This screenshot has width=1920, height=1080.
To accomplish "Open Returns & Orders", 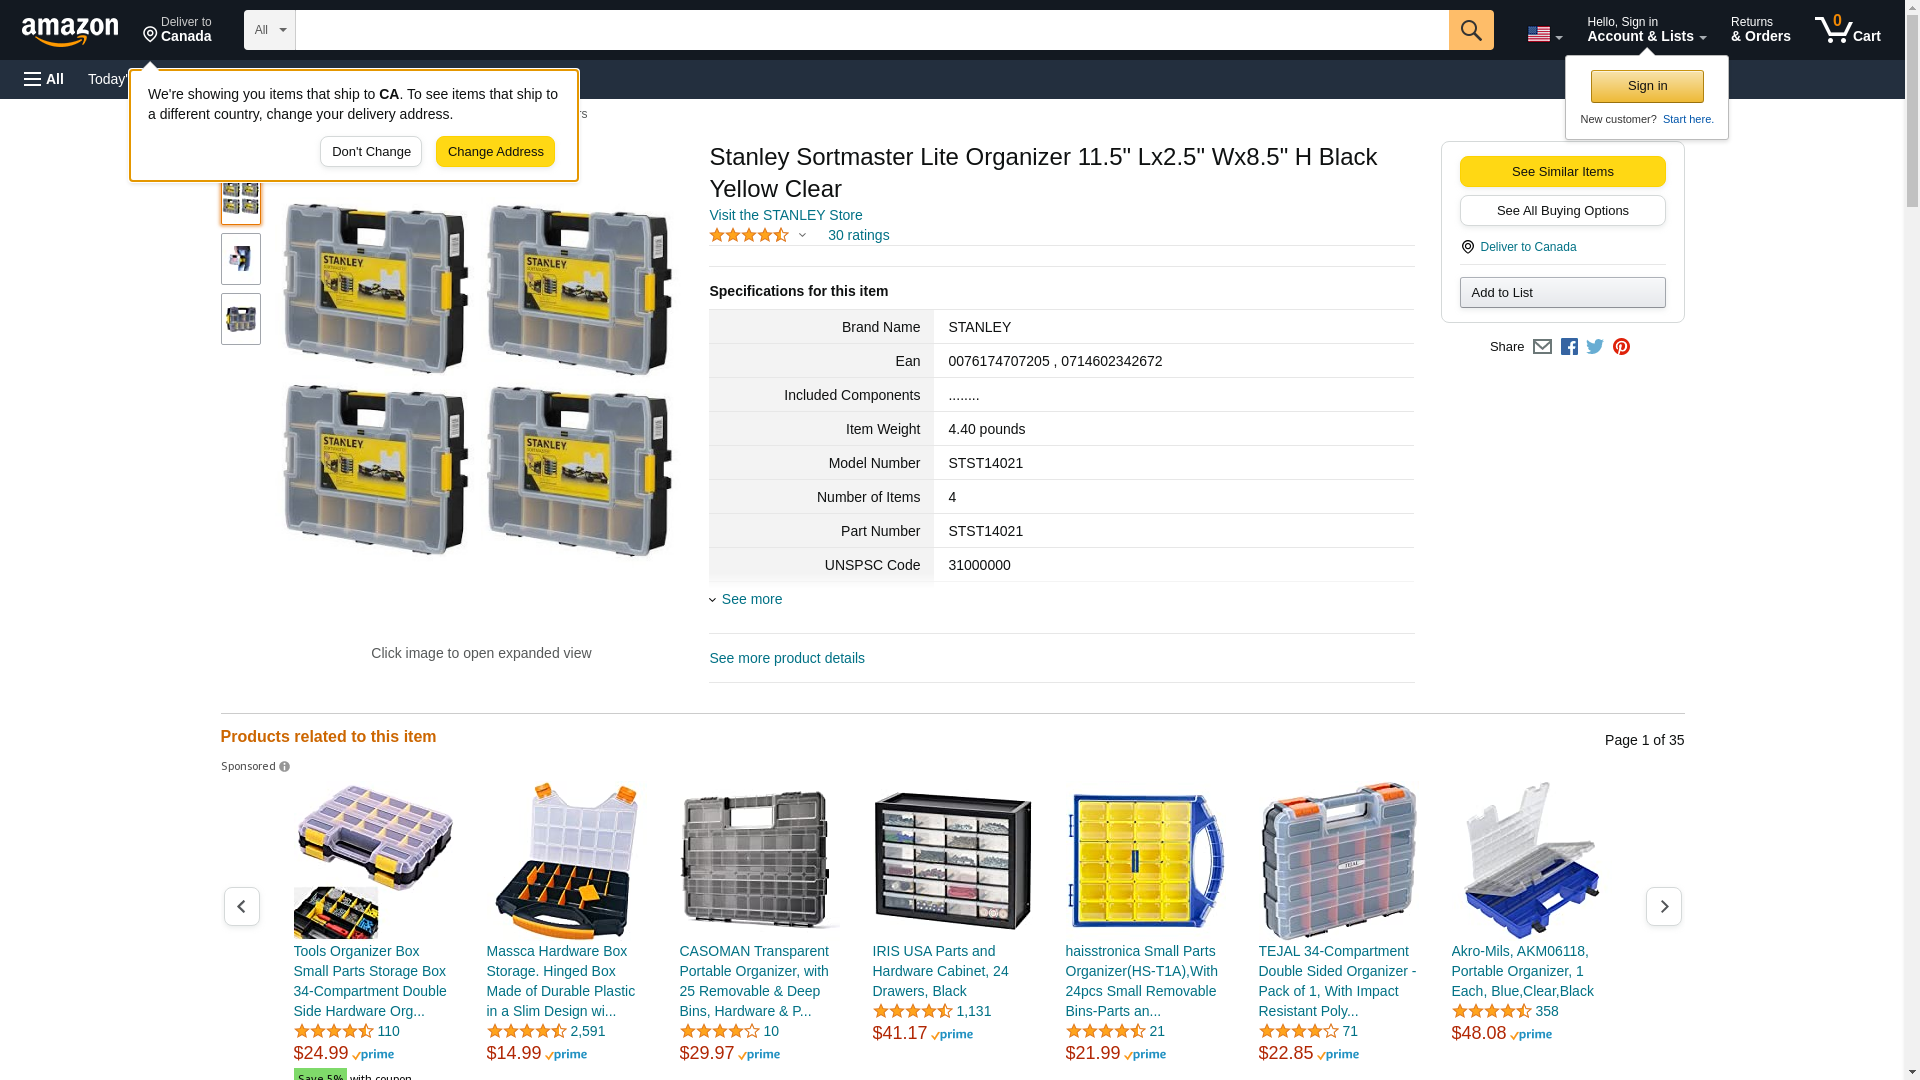I will pos(1761,30).
